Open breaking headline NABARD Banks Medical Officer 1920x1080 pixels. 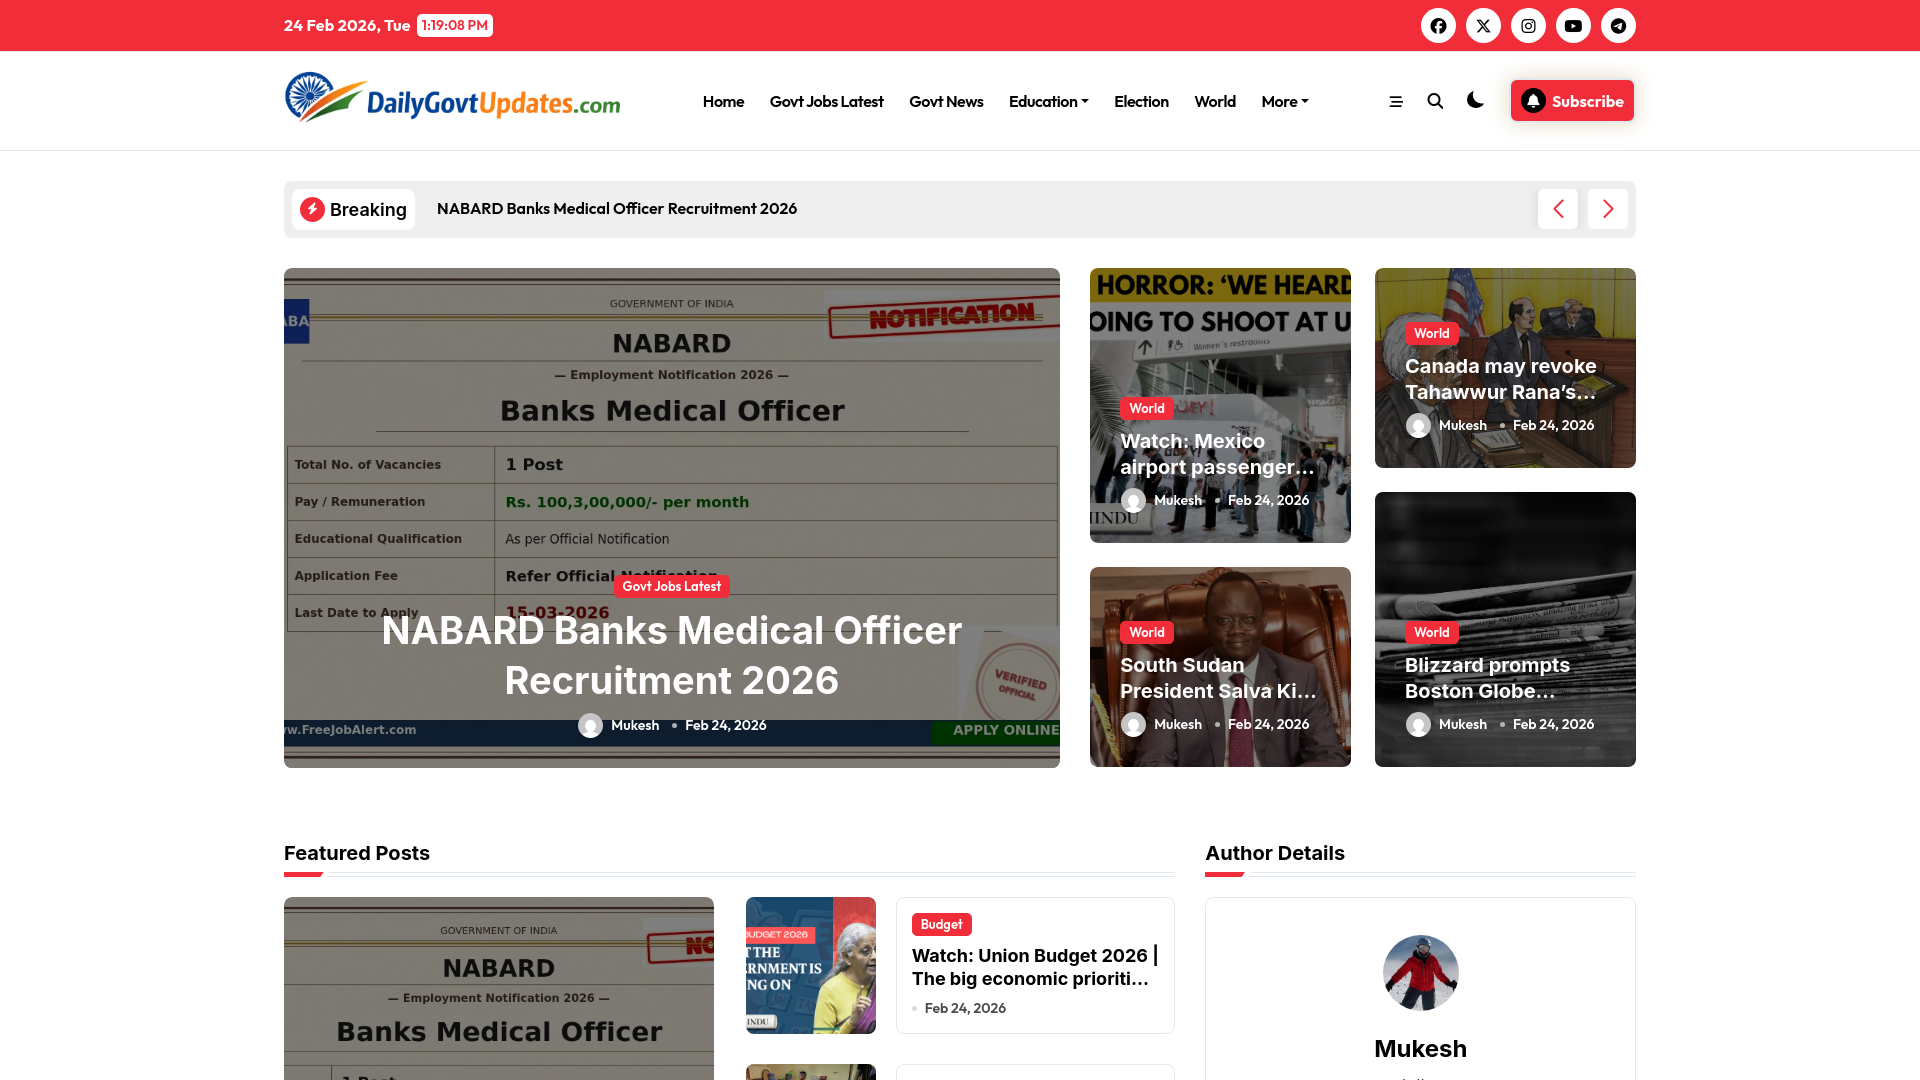coord(617,208)
